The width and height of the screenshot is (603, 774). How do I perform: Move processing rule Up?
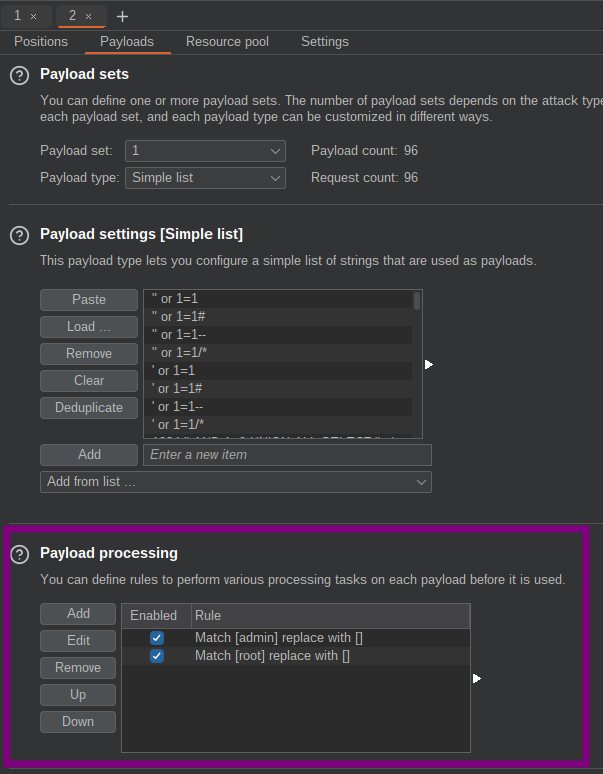point(78,695)
